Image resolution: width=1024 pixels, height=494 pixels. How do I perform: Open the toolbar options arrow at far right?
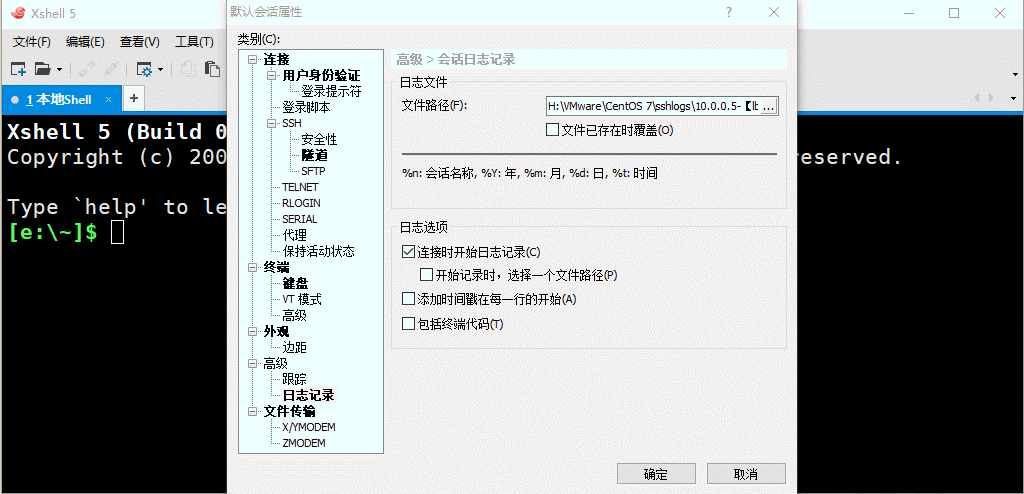[1015, 73]
